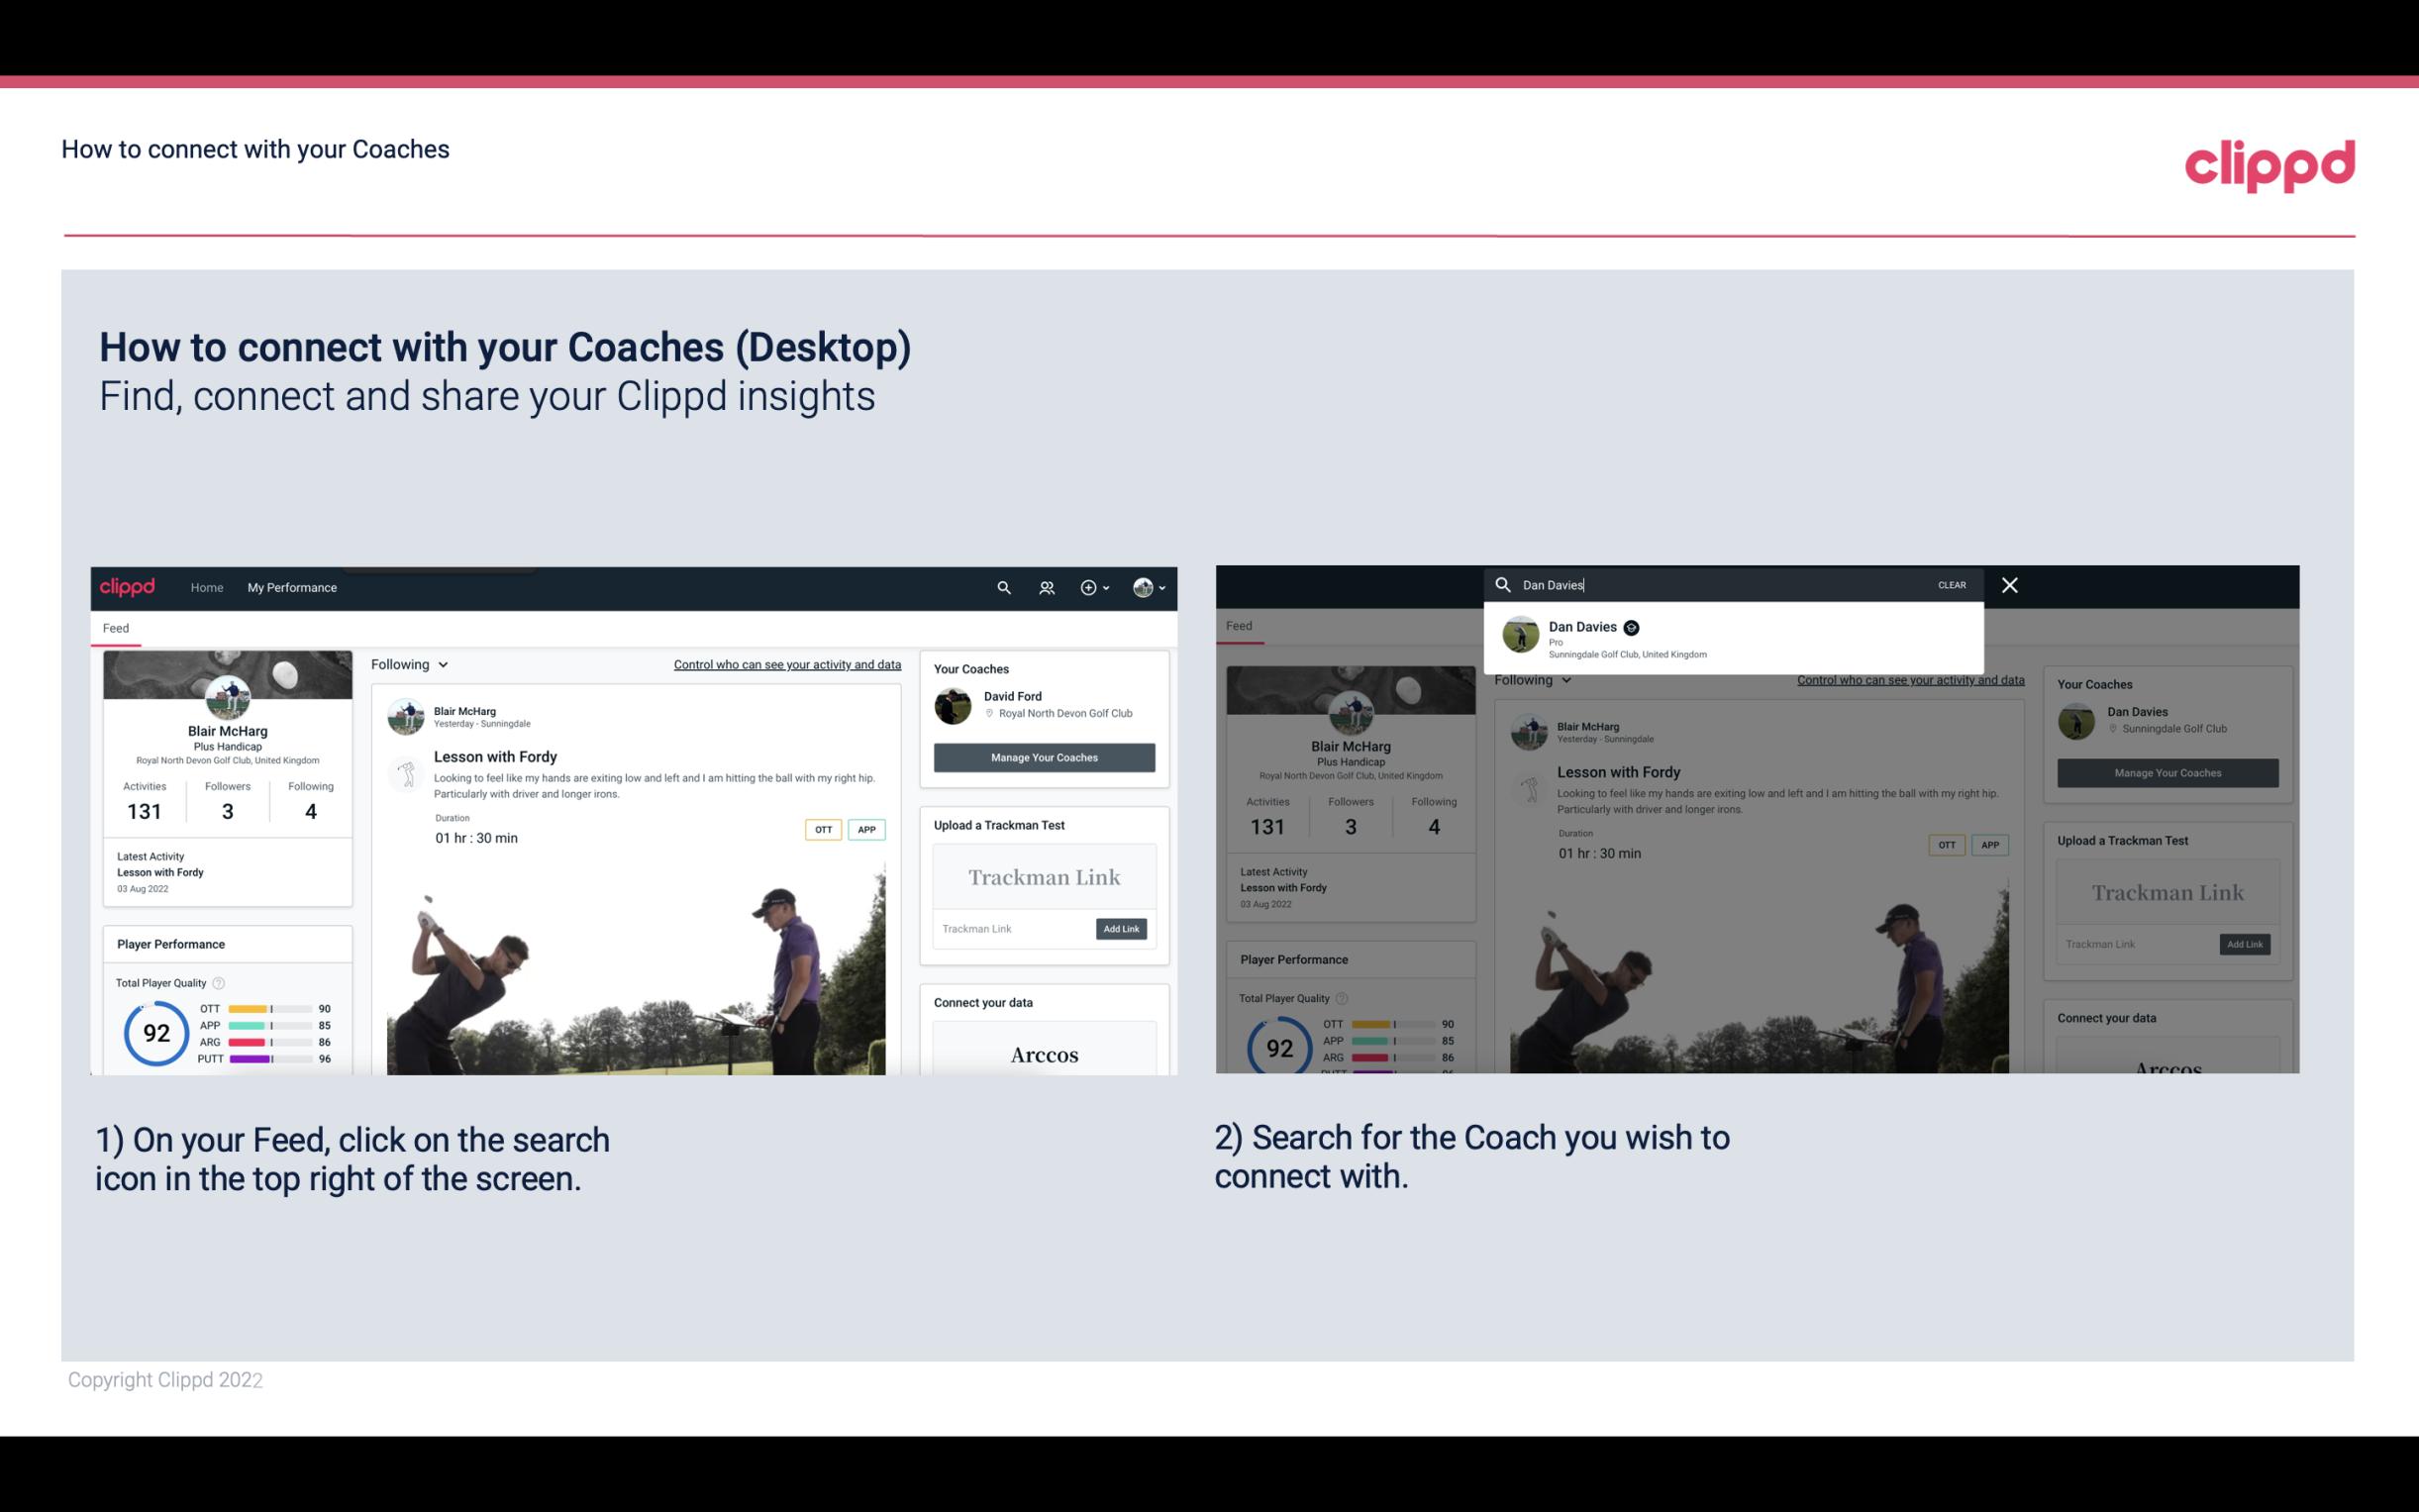This screenshot has height=1512, width=2419.
Task: Click Add Link for Trackman upload
Action: 1122,925
